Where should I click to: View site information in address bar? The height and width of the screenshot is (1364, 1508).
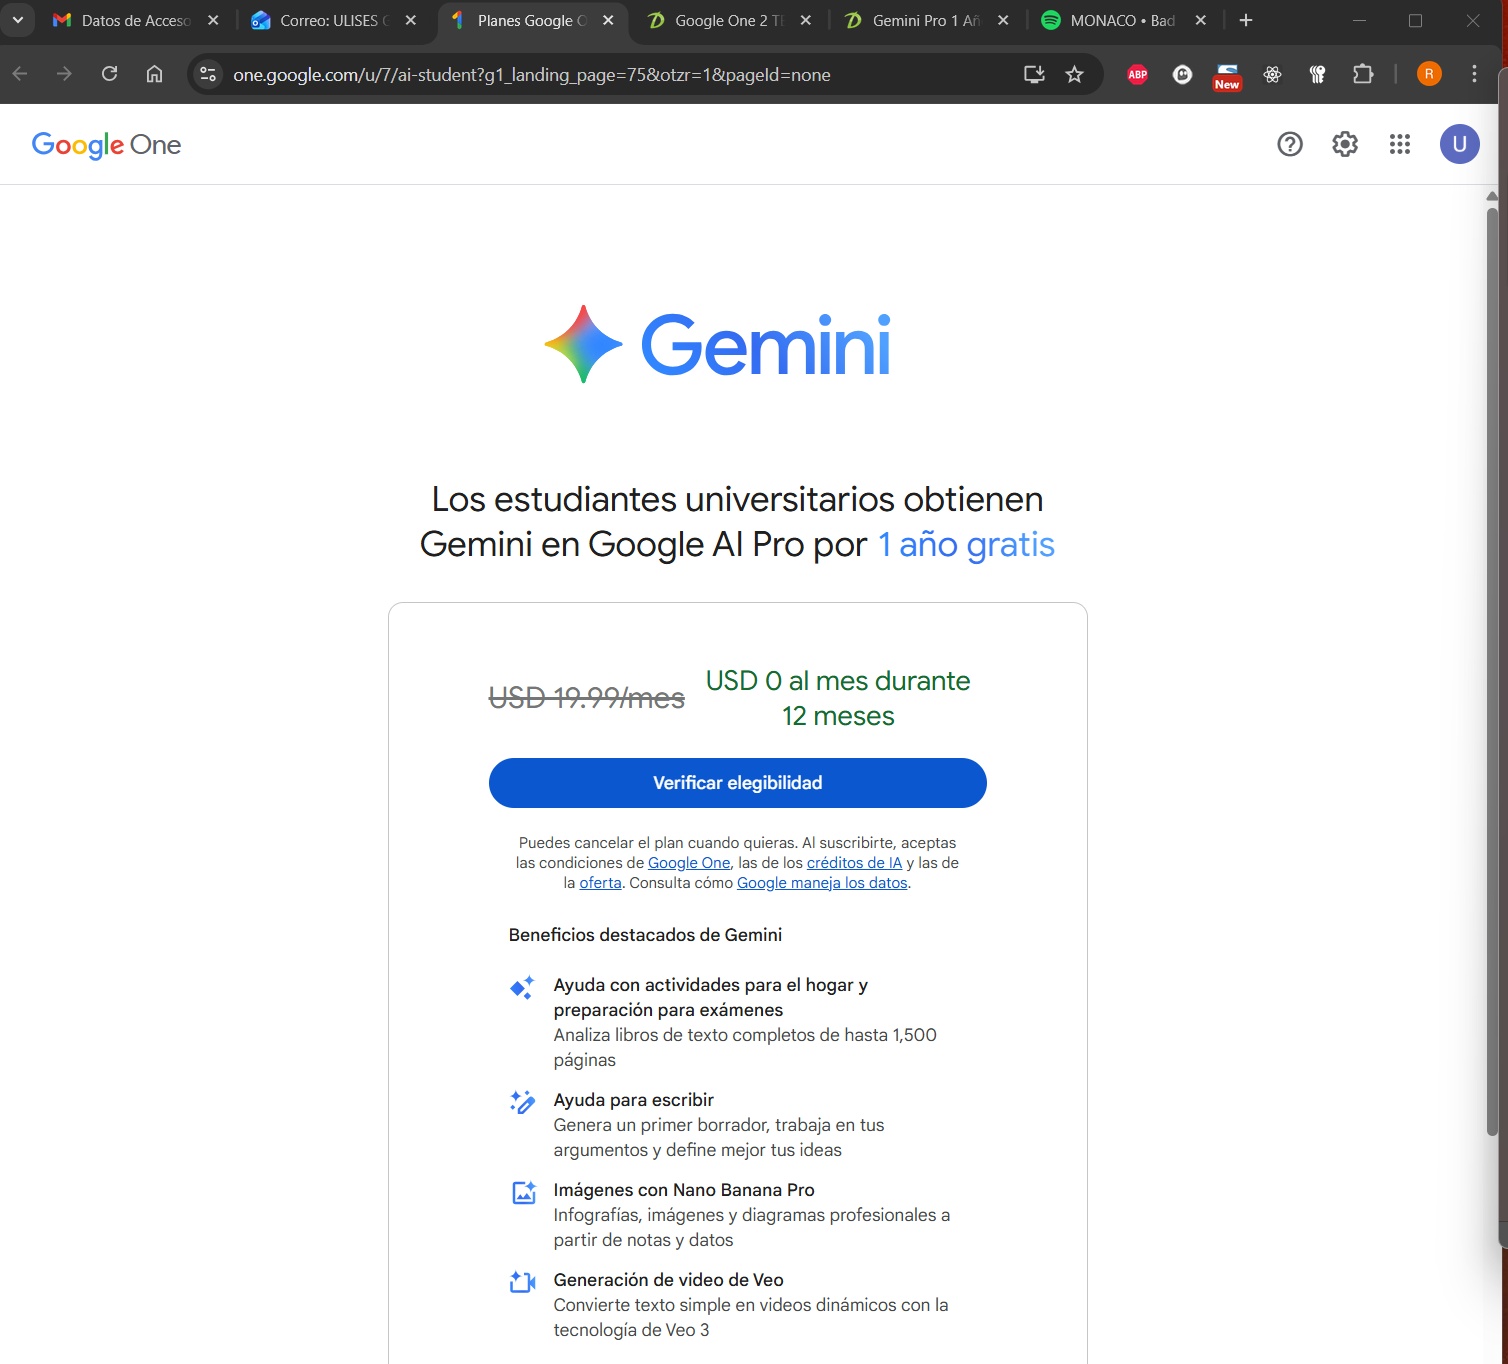(208, 74)
